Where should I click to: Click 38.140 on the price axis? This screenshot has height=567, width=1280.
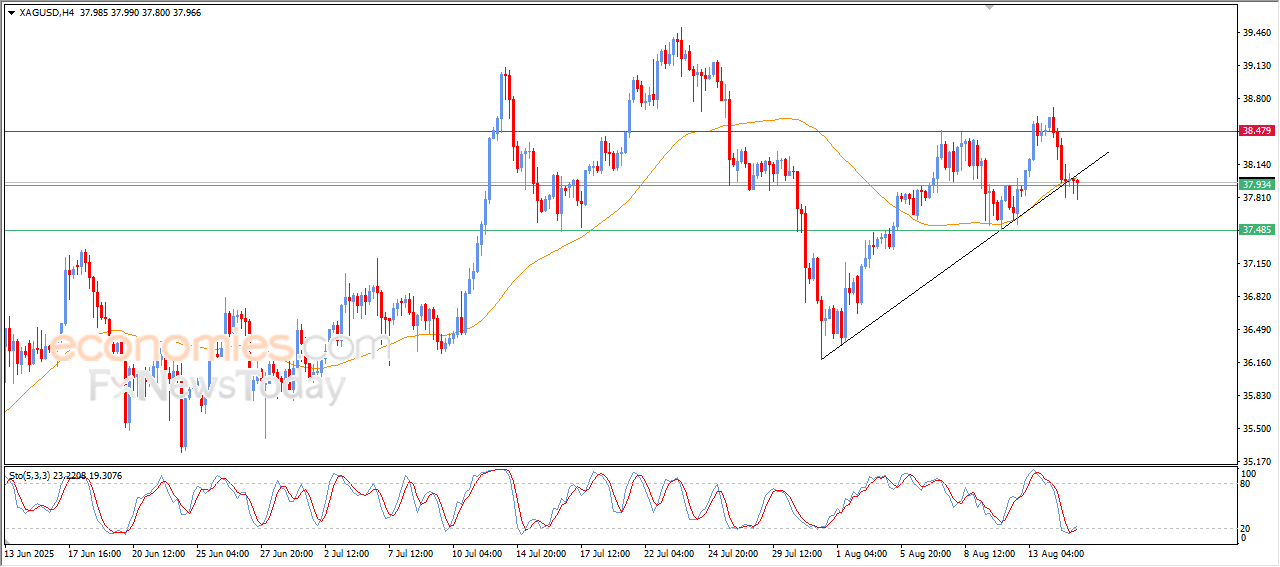point(1258,165)
